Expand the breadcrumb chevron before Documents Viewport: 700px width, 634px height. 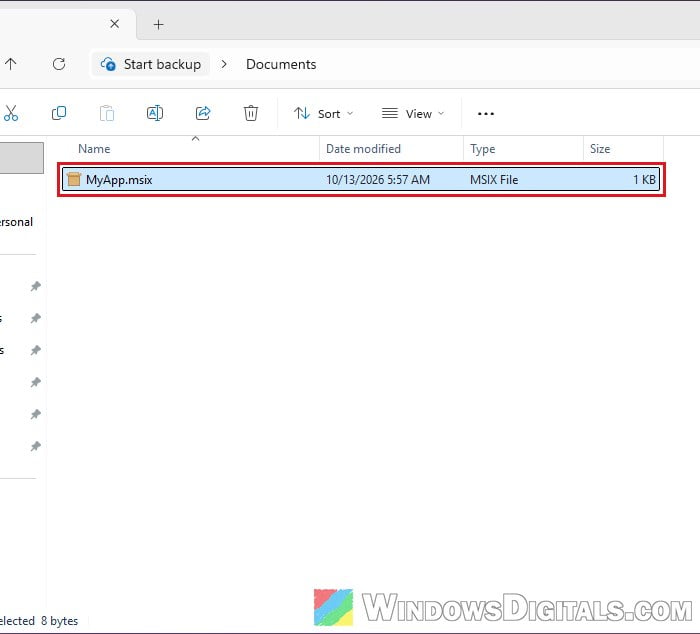coord(224,64)
